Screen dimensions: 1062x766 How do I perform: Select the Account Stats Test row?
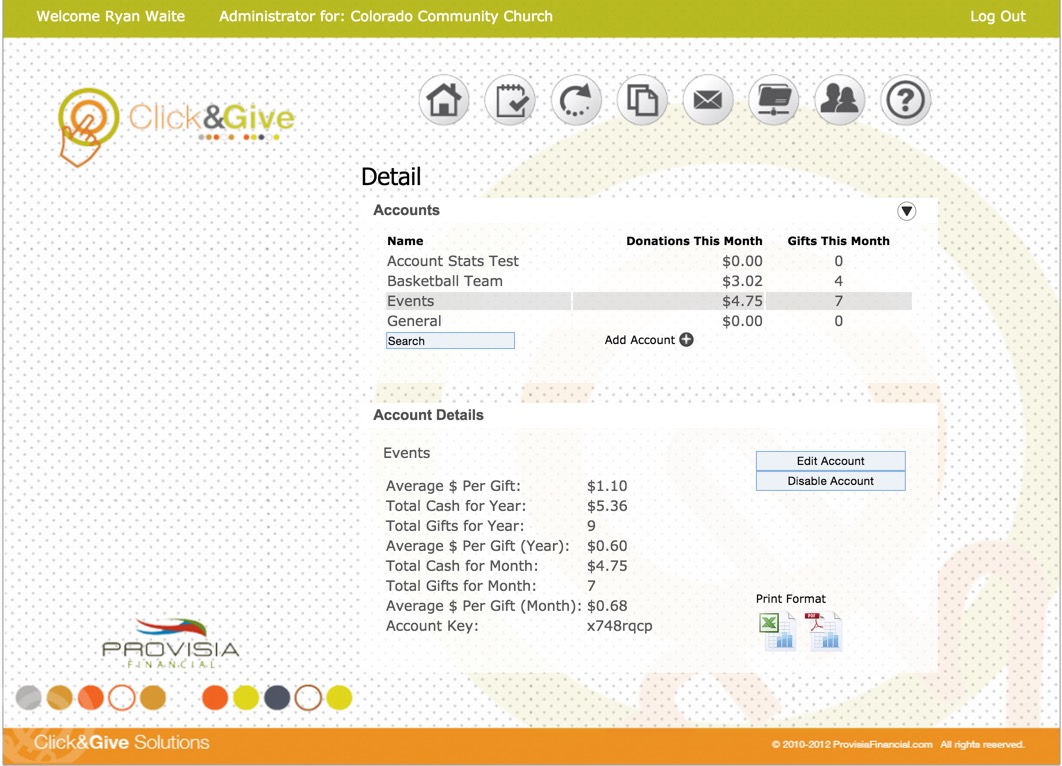[x=648, y=261]
